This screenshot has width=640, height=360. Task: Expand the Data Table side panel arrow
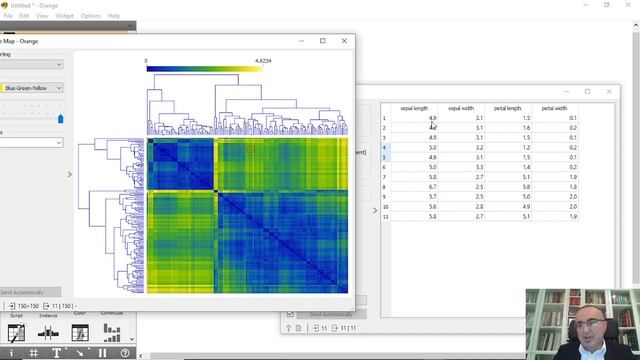coord(375,211)
